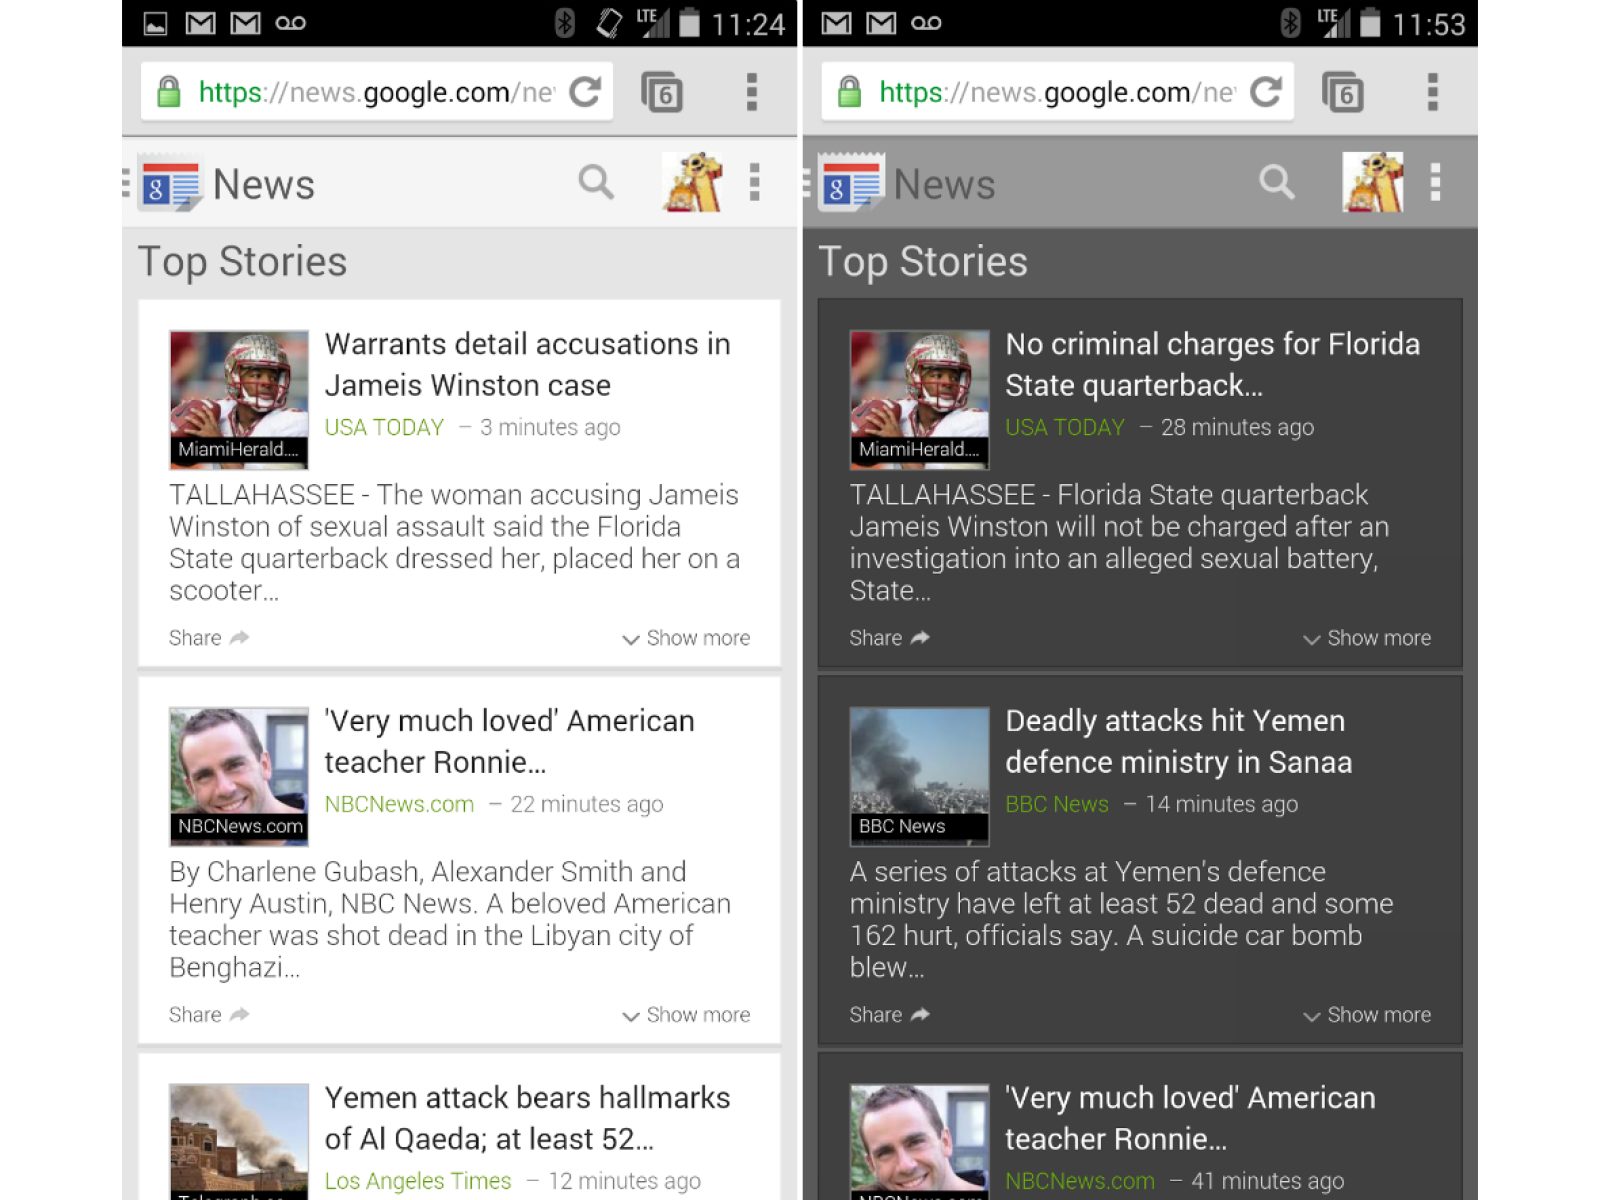Open headline Yemen attack bears hallmarks of Al Qaeda
This screenshot has width=1600, height=1200.
click(528, 1118)
